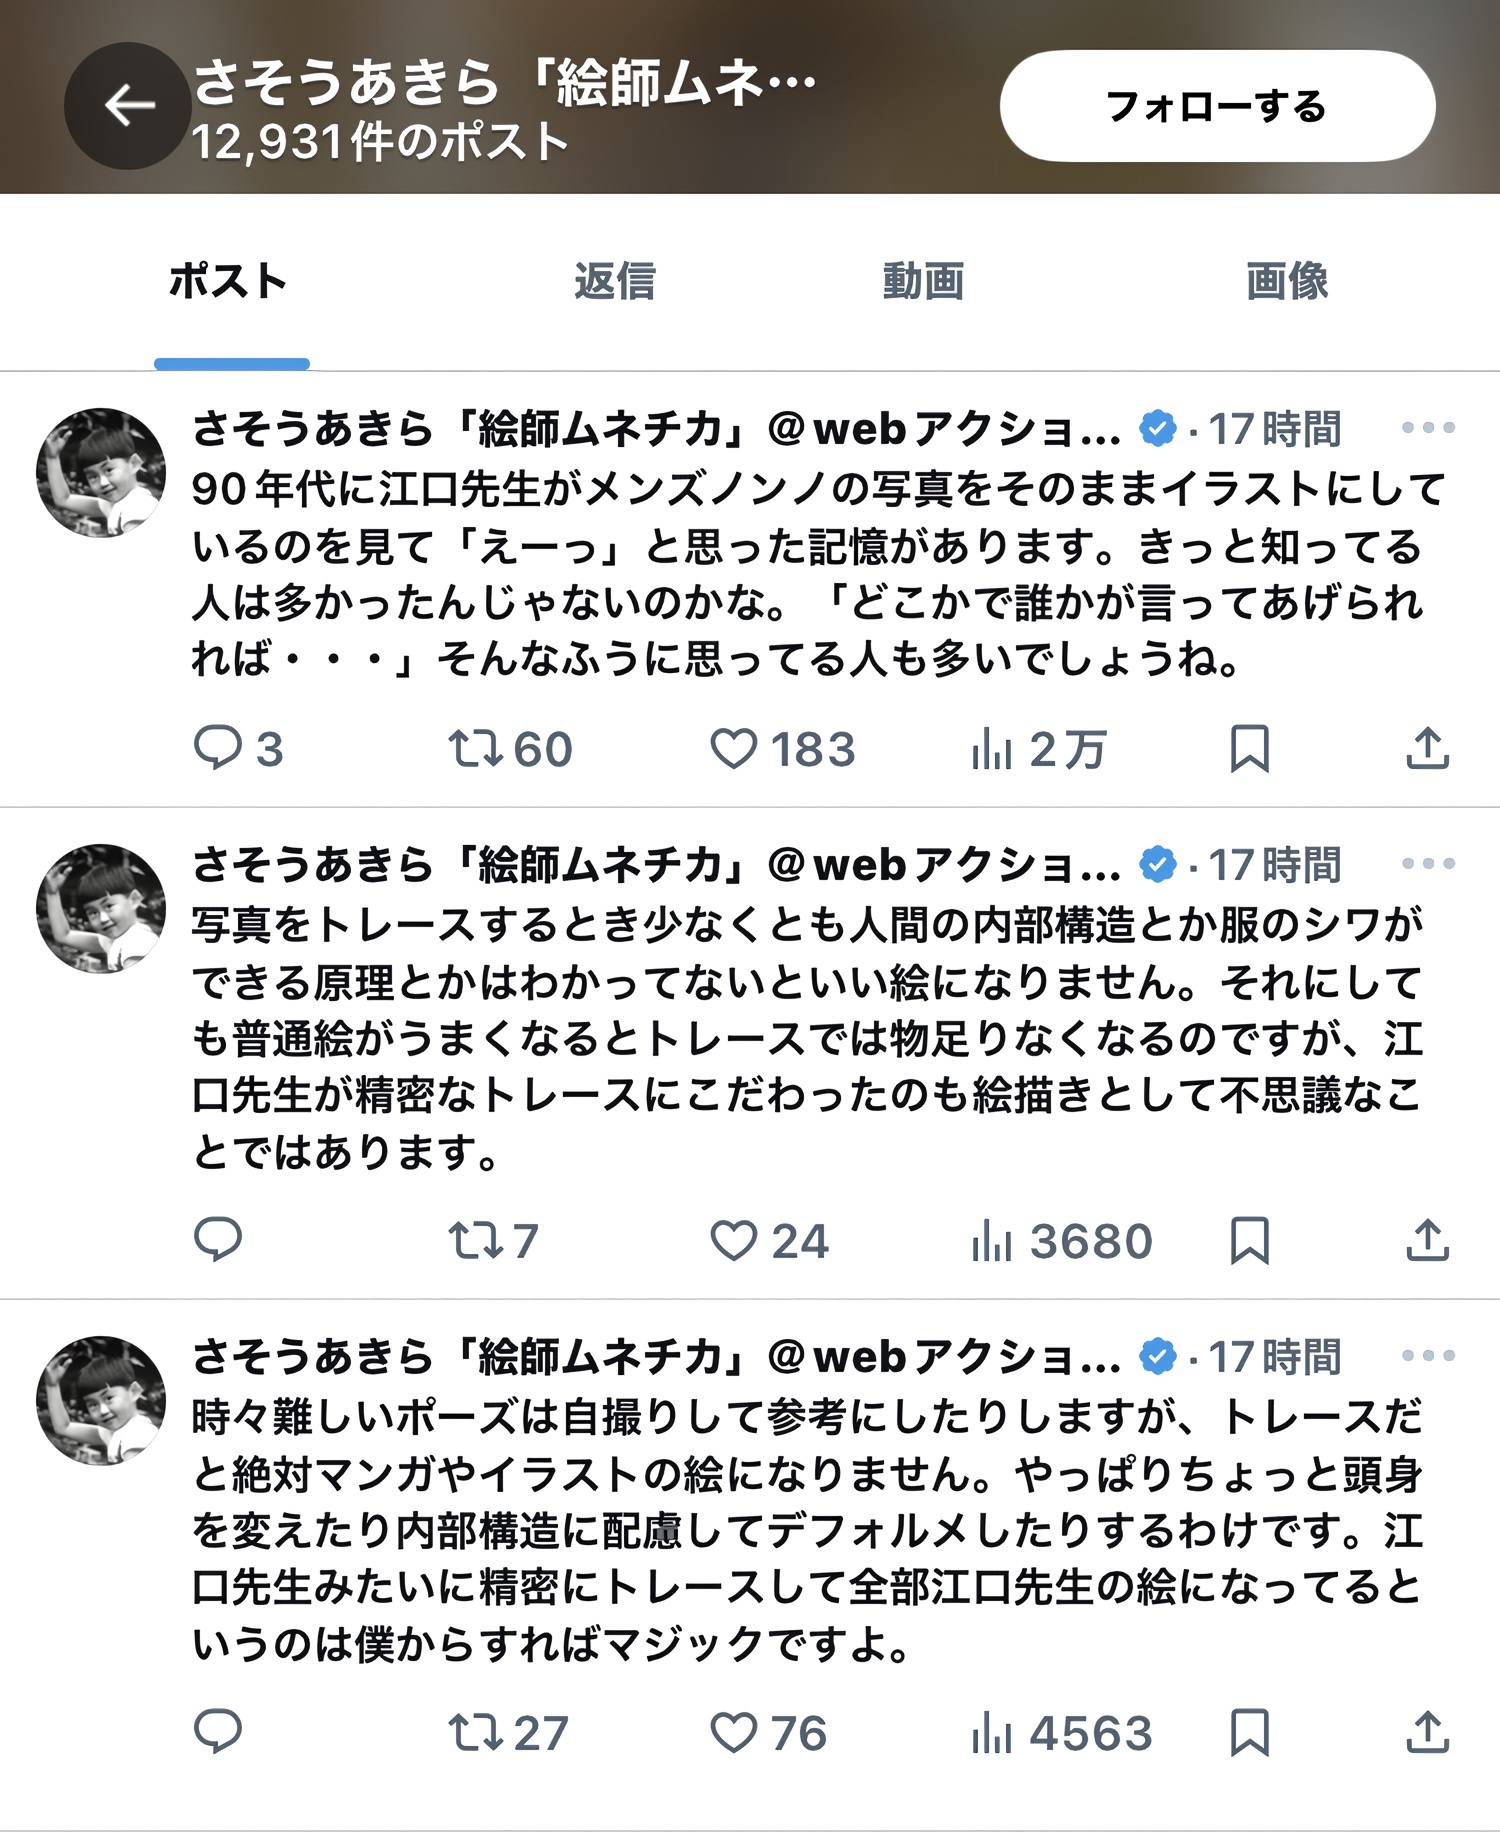Repost the second post with 7 reposts

click(x=493, y=1241)
